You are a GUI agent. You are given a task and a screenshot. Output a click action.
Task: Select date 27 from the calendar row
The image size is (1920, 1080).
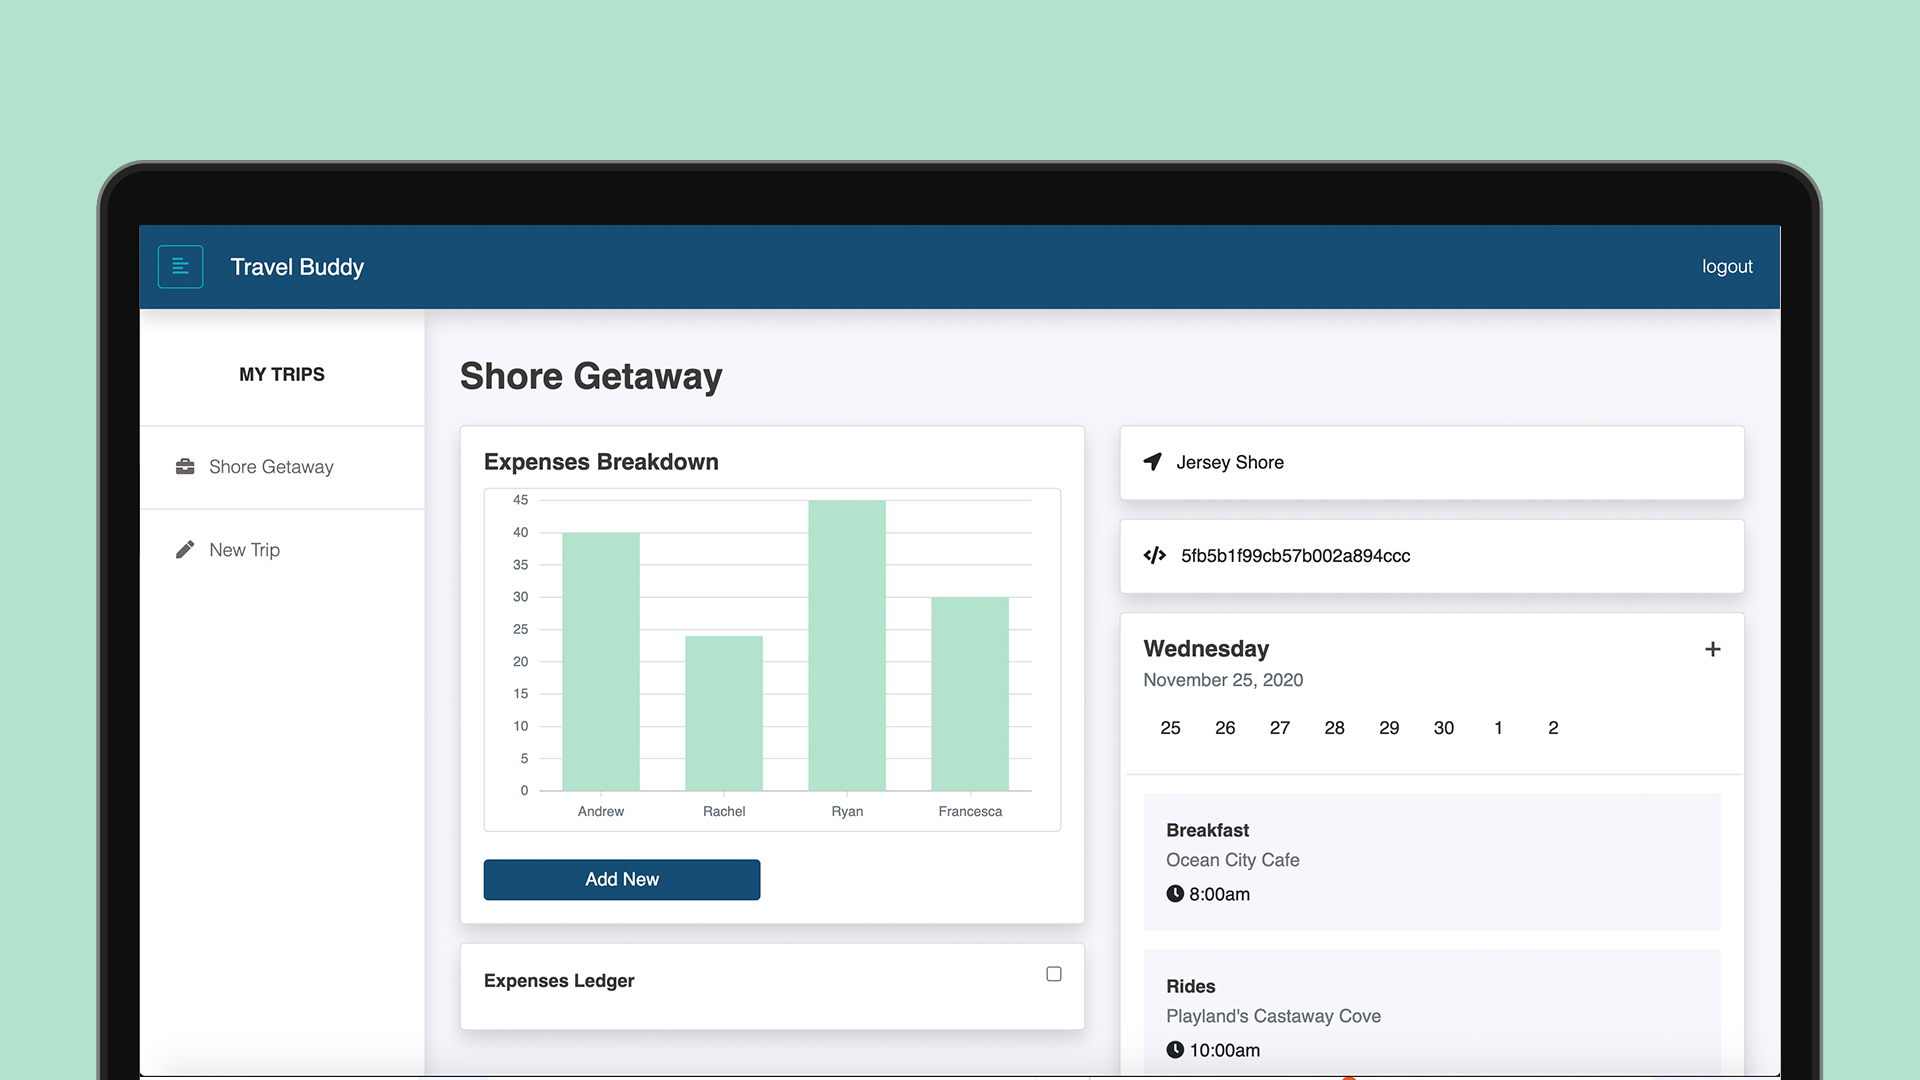[1278, 727]
